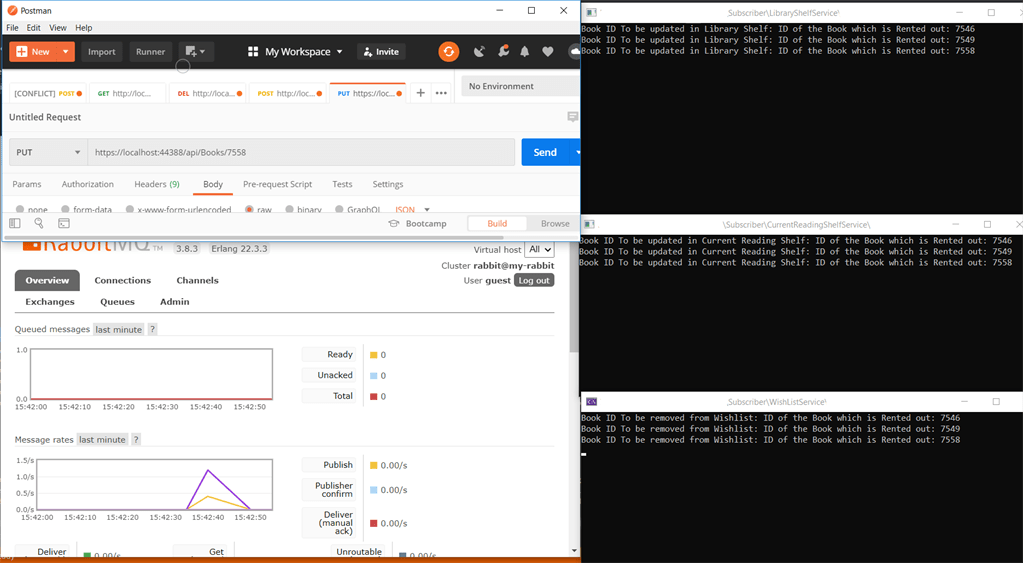
Task: Open the Params tab
Action: tap(27, 184)
